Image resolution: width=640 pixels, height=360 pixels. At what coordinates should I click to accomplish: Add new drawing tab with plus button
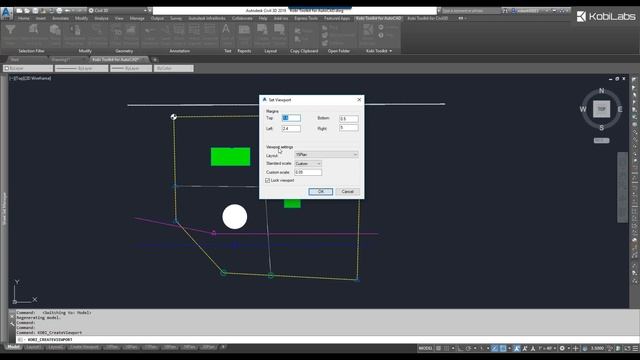point(155,60)
